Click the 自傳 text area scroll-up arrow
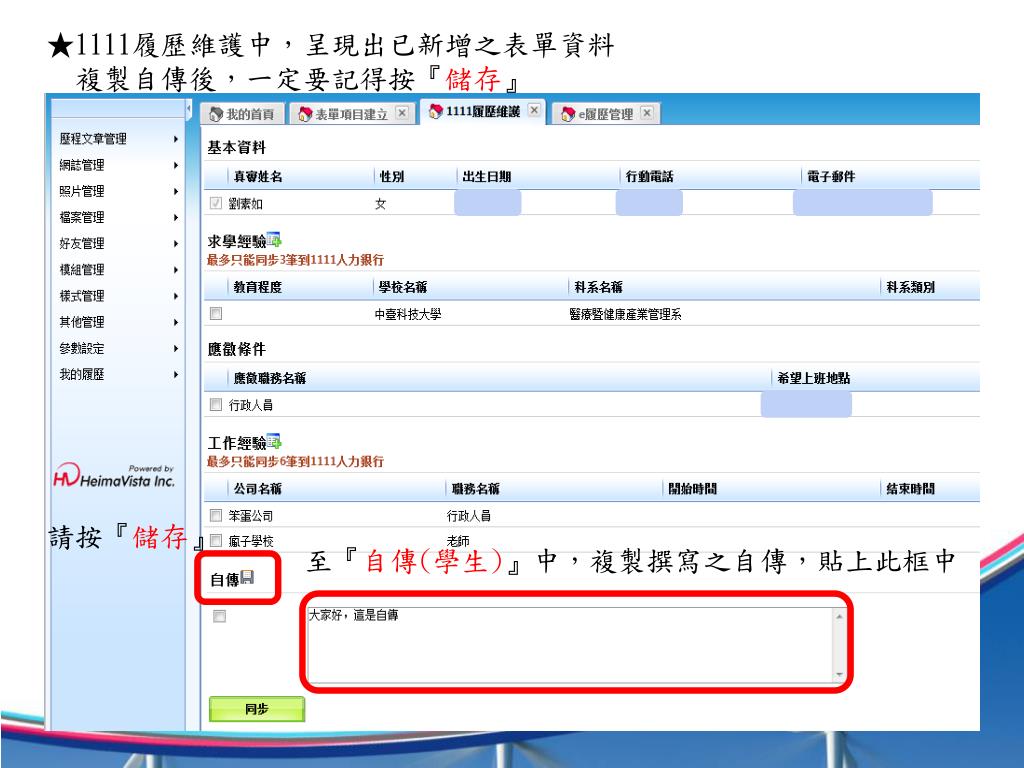Viewport: 1024px width, 768px height. tap(839, 616)
